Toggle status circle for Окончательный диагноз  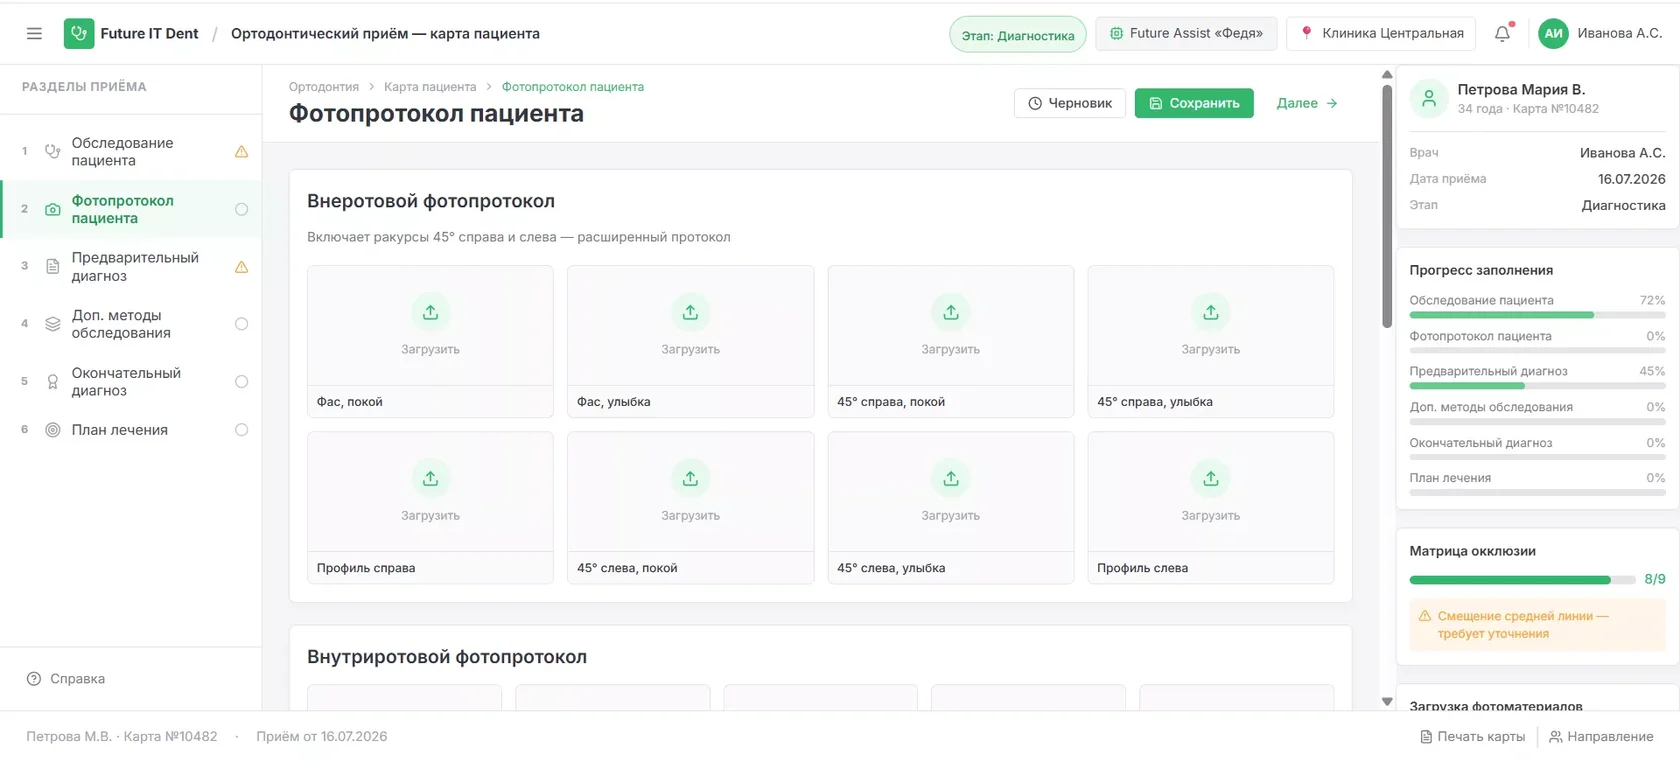241,382
